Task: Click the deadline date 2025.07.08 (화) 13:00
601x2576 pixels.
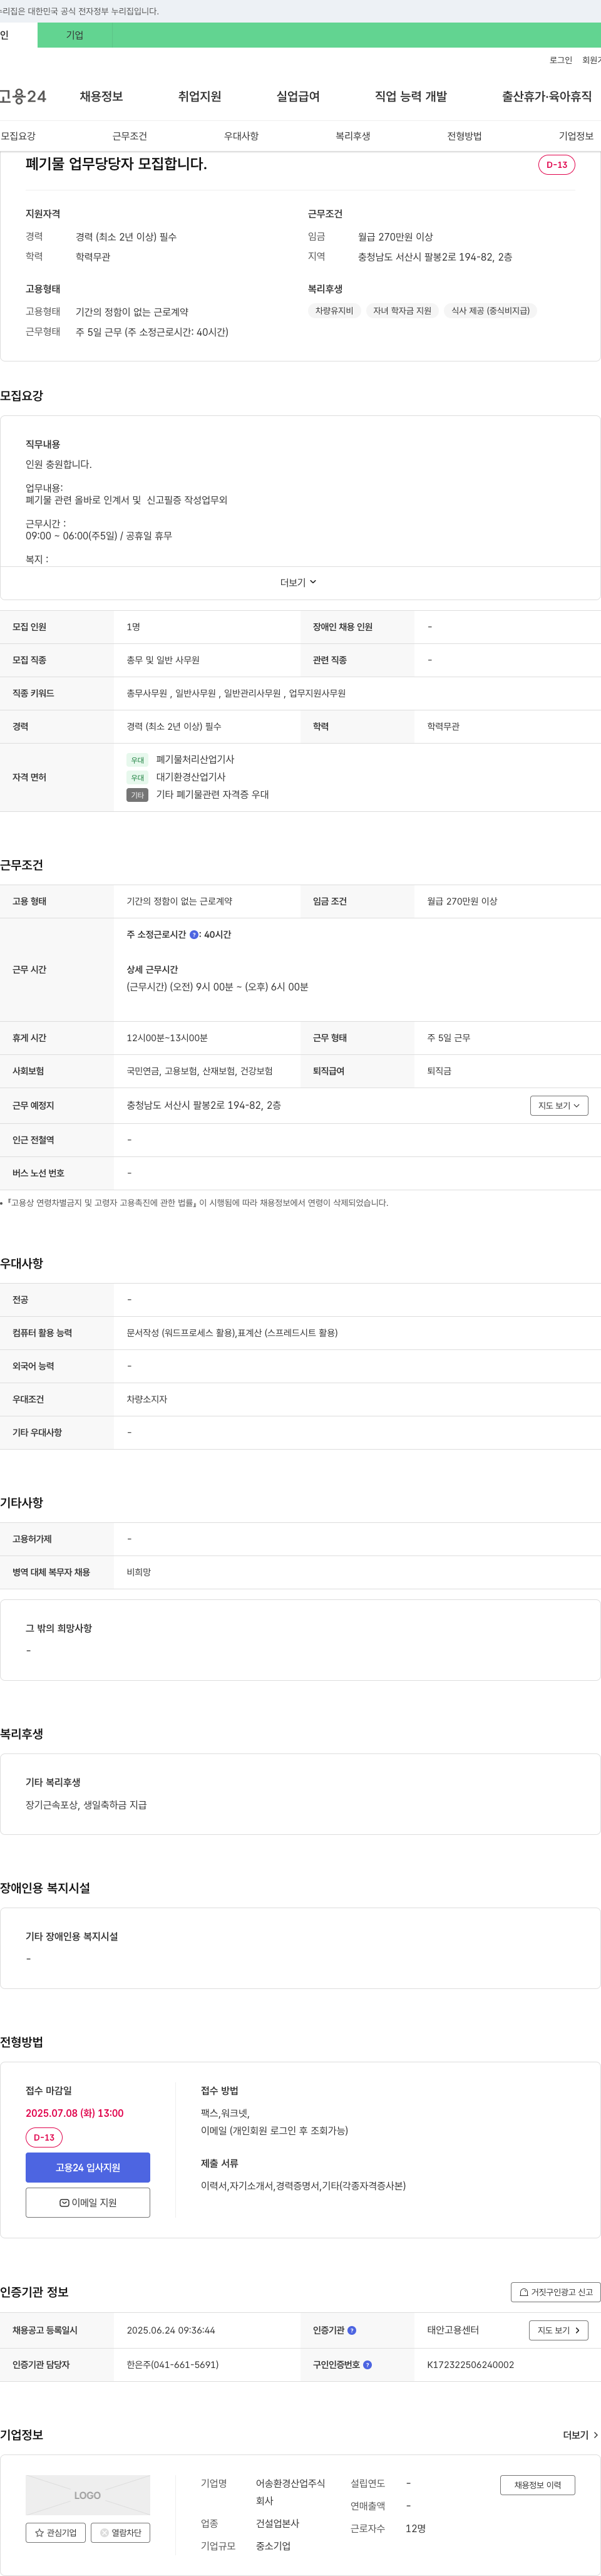Action: coord(75,2113)
